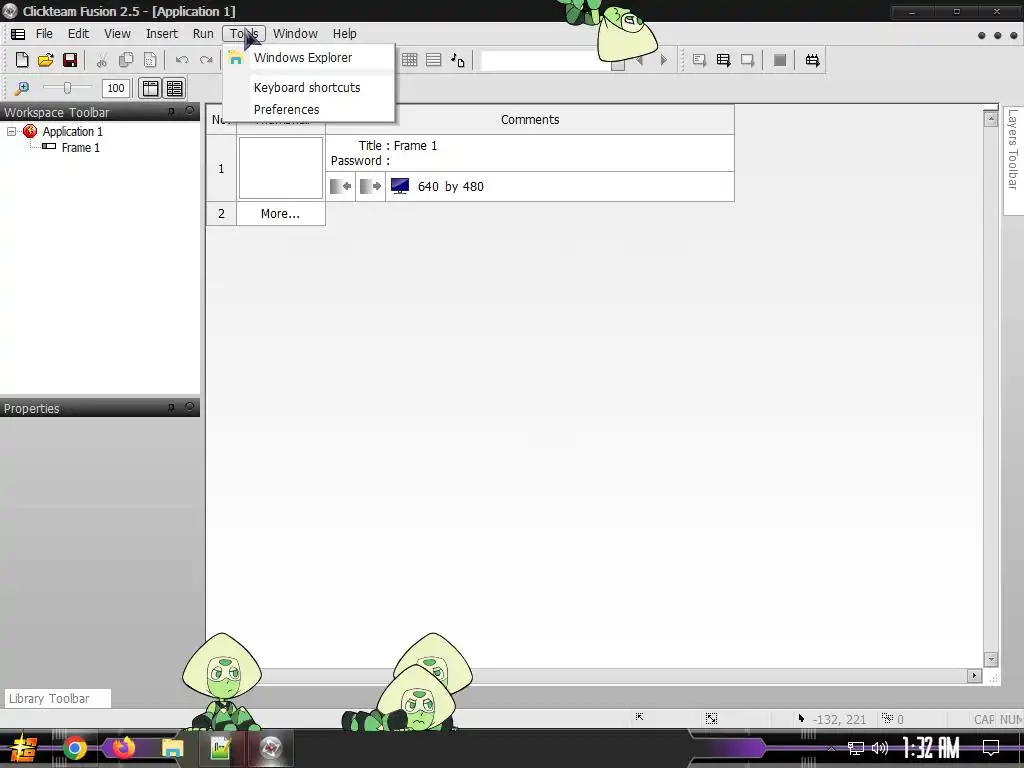Open the Edit menu

click(x=78, y=34)
